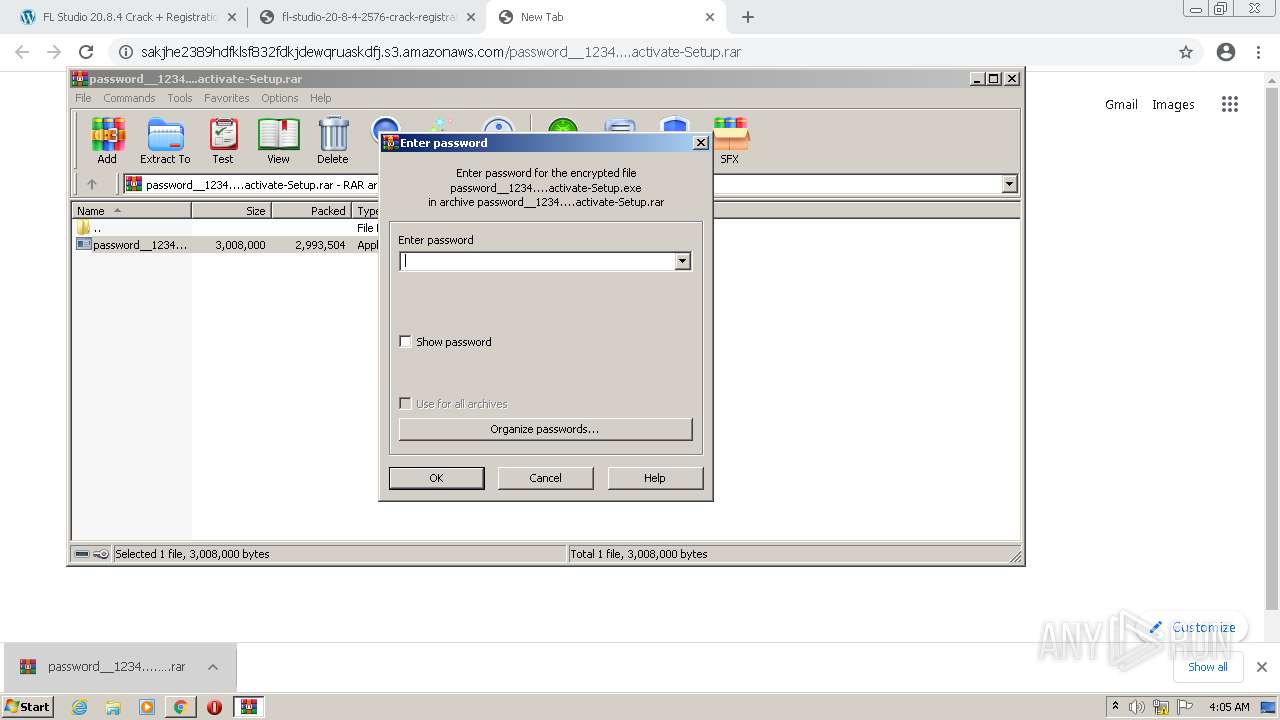Reload the current browser page
The width and height of the screenshot is (1280, 720).
(86, 52)
